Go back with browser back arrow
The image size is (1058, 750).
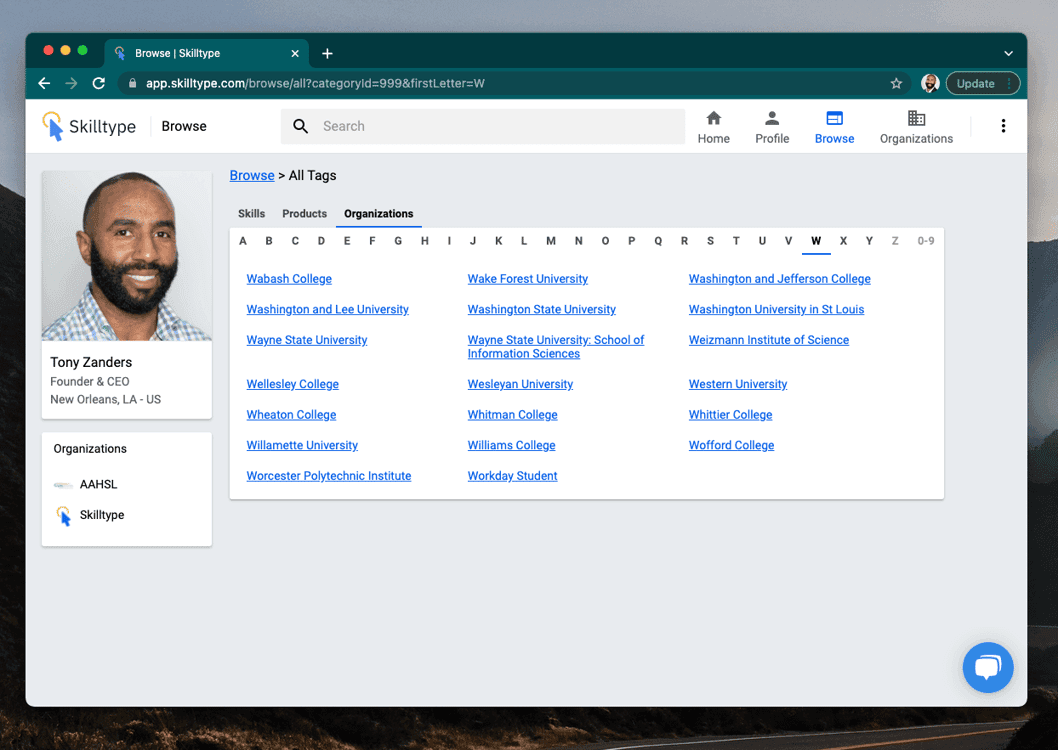pyautogui.click(x=45, y=83)
